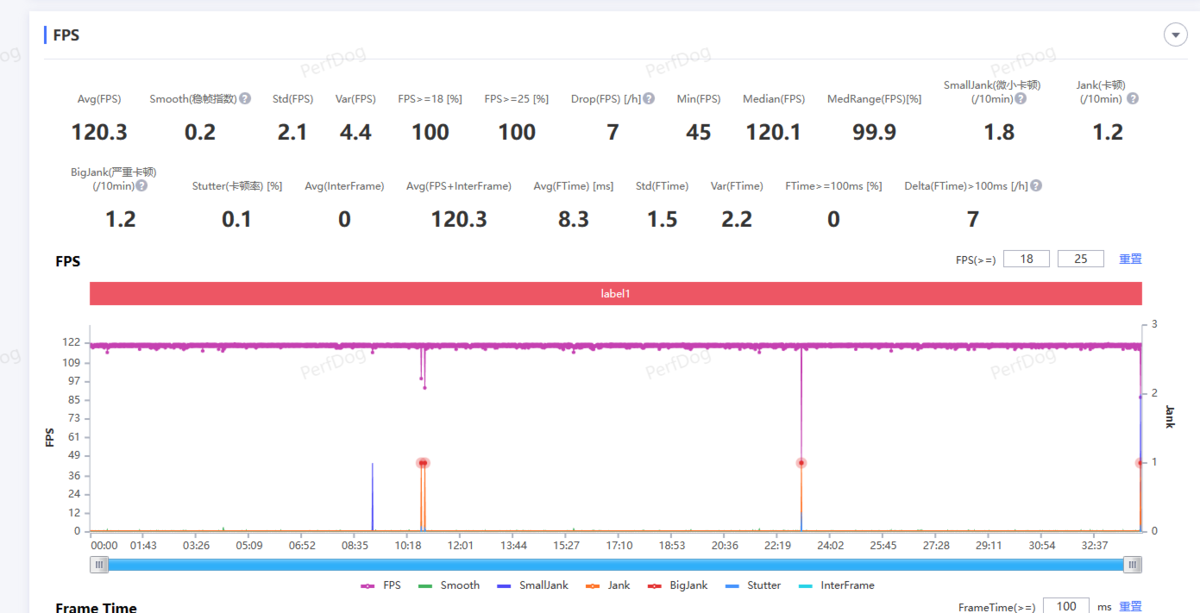Click the FPS threshold field showing 25

pyautogui.click(x=1080, y=259)
